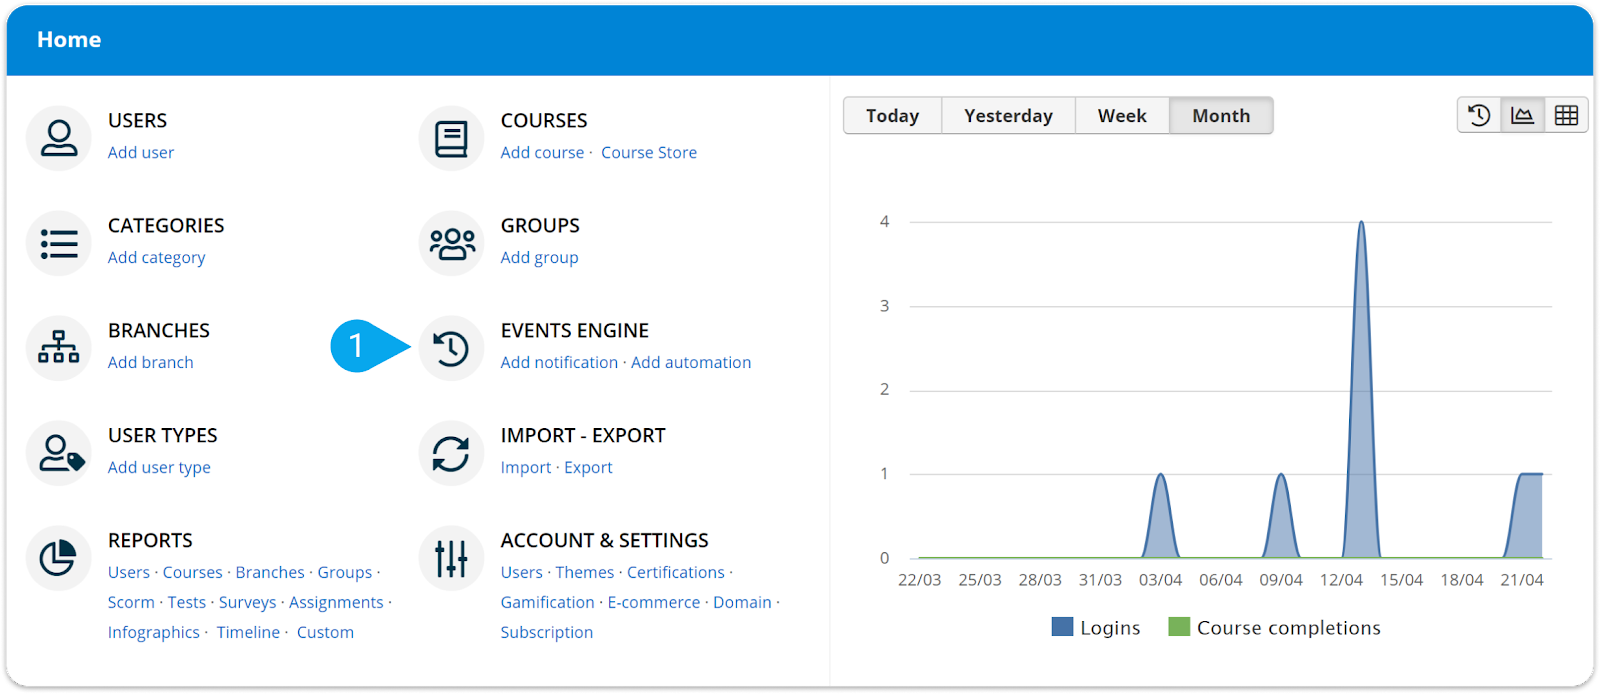Show the timeline history view icon
Image resolution: width=1600 pixels, height=694 pixels.
[1479, 115]
